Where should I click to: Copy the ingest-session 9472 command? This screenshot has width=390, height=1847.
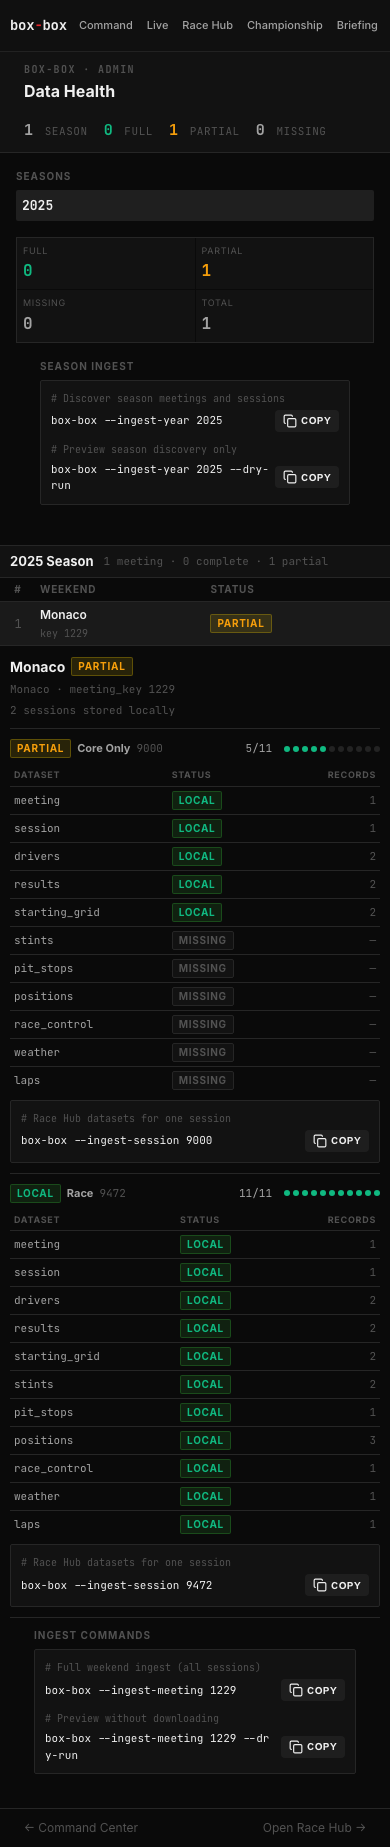(x=337, y=1585)
